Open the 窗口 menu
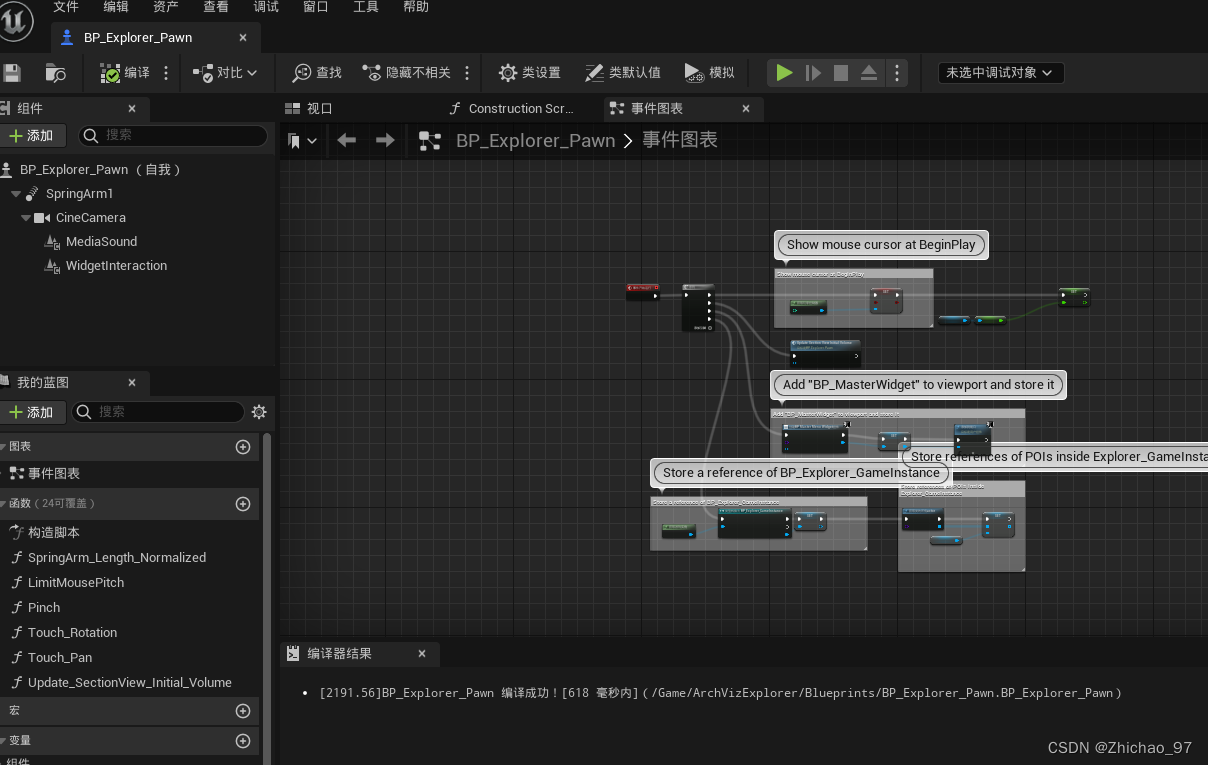The width and height of the screenshot is (1208, 765). (x=315, y=8)
